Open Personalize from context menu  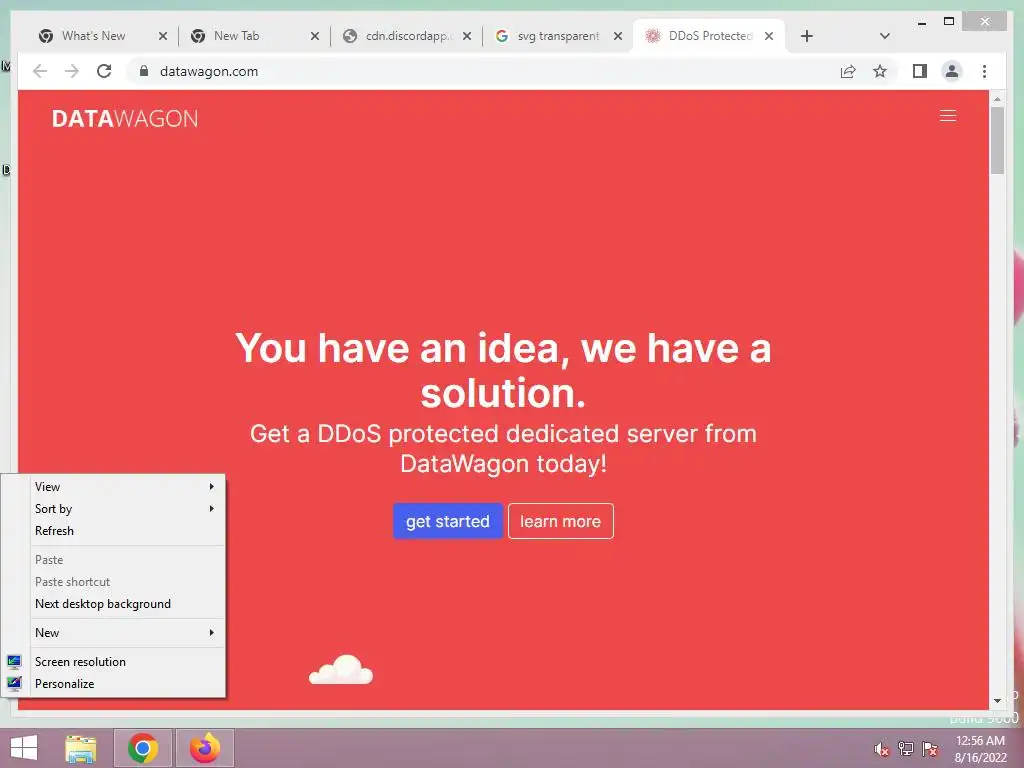pos(114,684)
